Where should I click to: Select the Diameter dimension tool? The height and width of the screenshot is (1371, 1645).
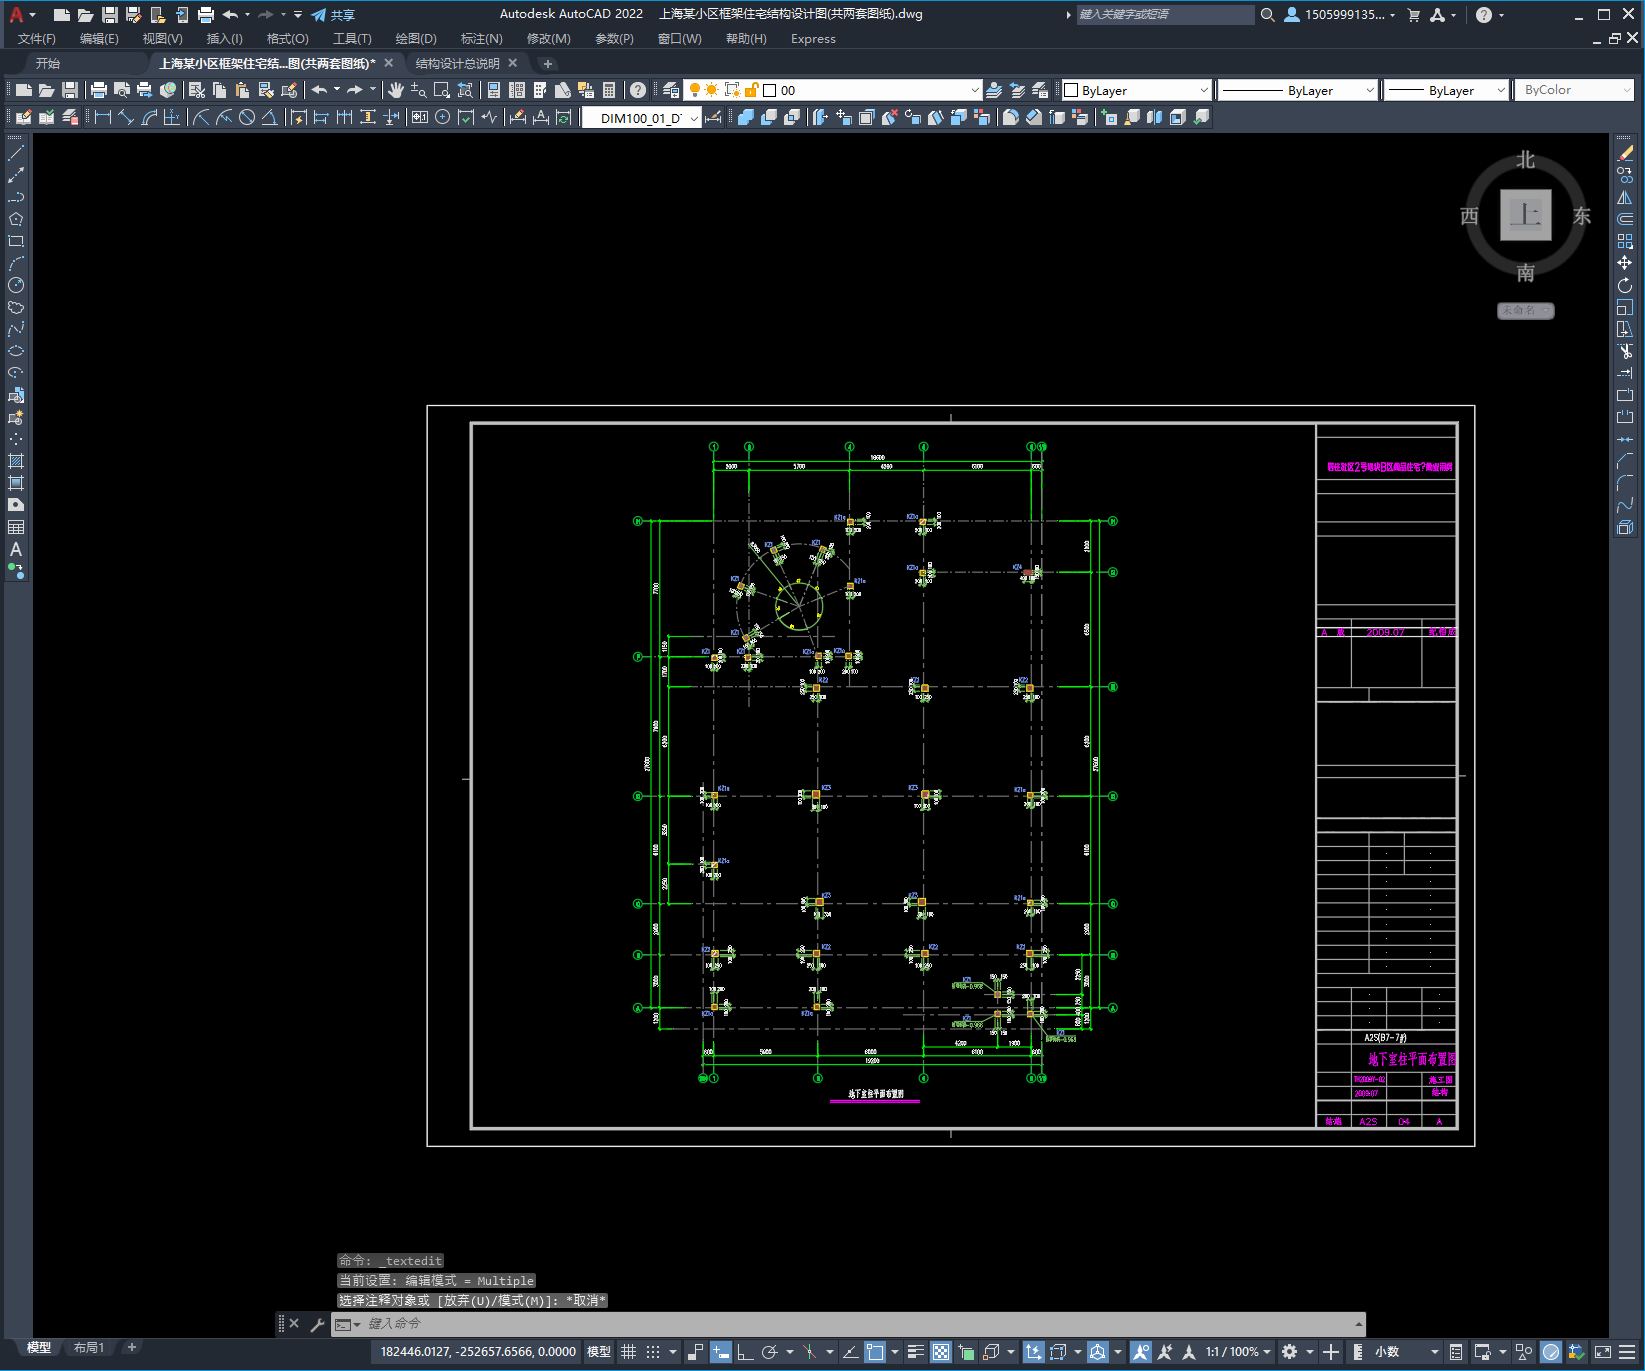click(x=246, y=117)
